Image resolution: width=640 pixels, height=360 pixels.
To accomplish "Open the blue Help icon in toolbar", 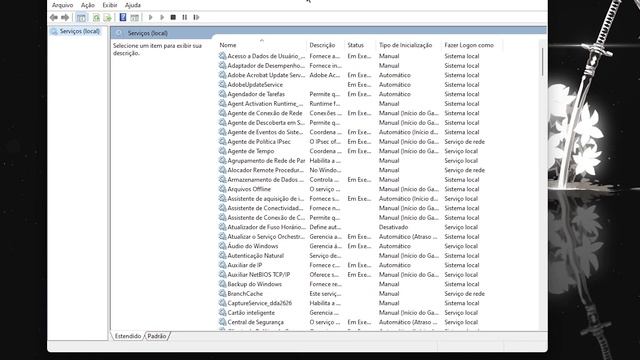I will pyautogui.click(x=123, y=17).
